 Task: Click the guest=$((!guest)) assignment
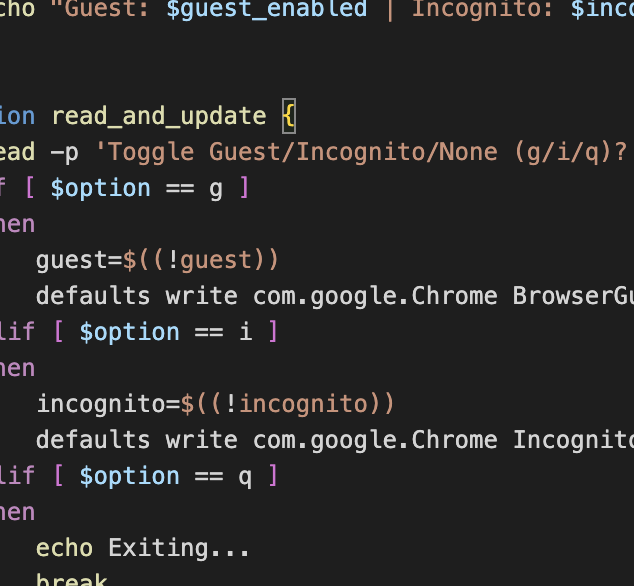click(x=157, y=260)
